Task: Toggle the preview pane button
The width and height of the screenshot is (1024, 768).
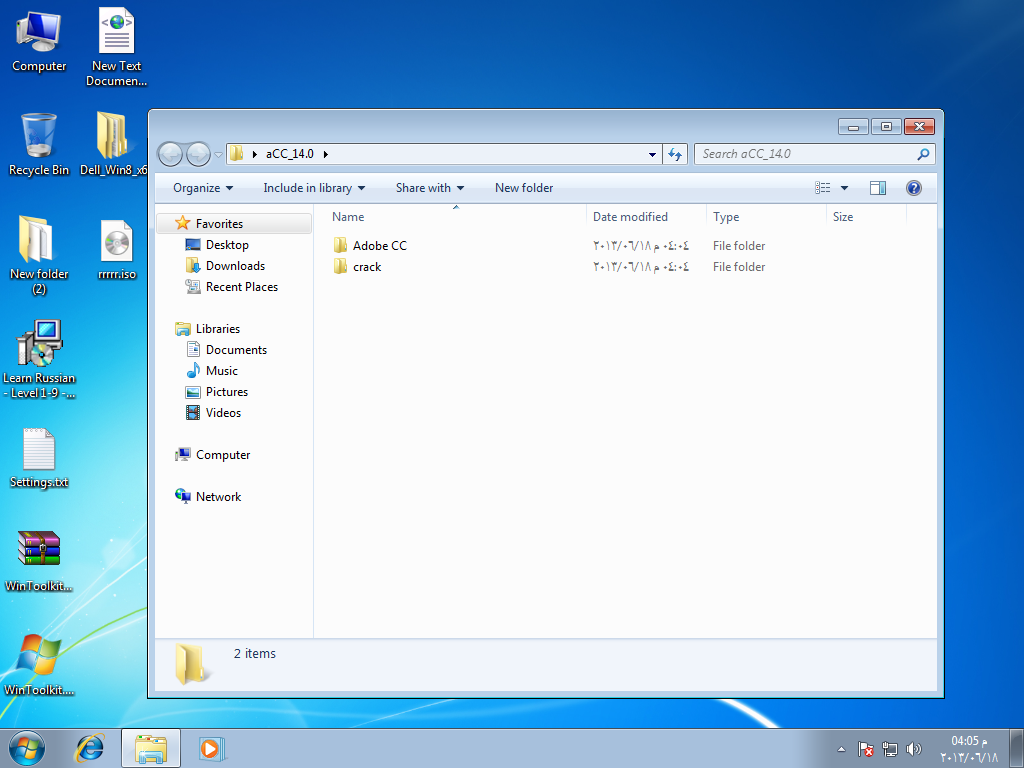Action: (x=878, y=188)
